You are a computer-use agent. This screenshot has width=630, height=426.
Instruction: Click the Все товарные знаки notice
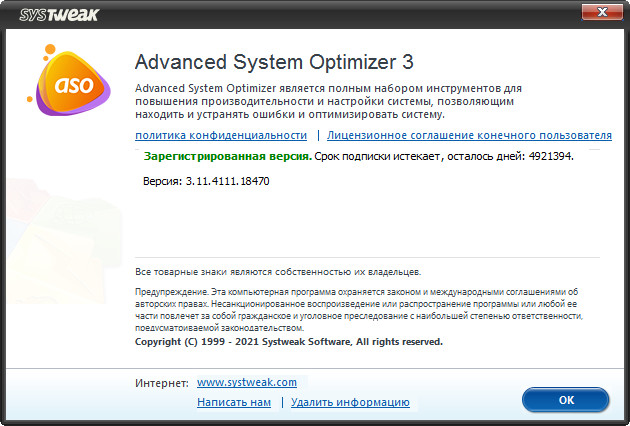pos(278,271)
